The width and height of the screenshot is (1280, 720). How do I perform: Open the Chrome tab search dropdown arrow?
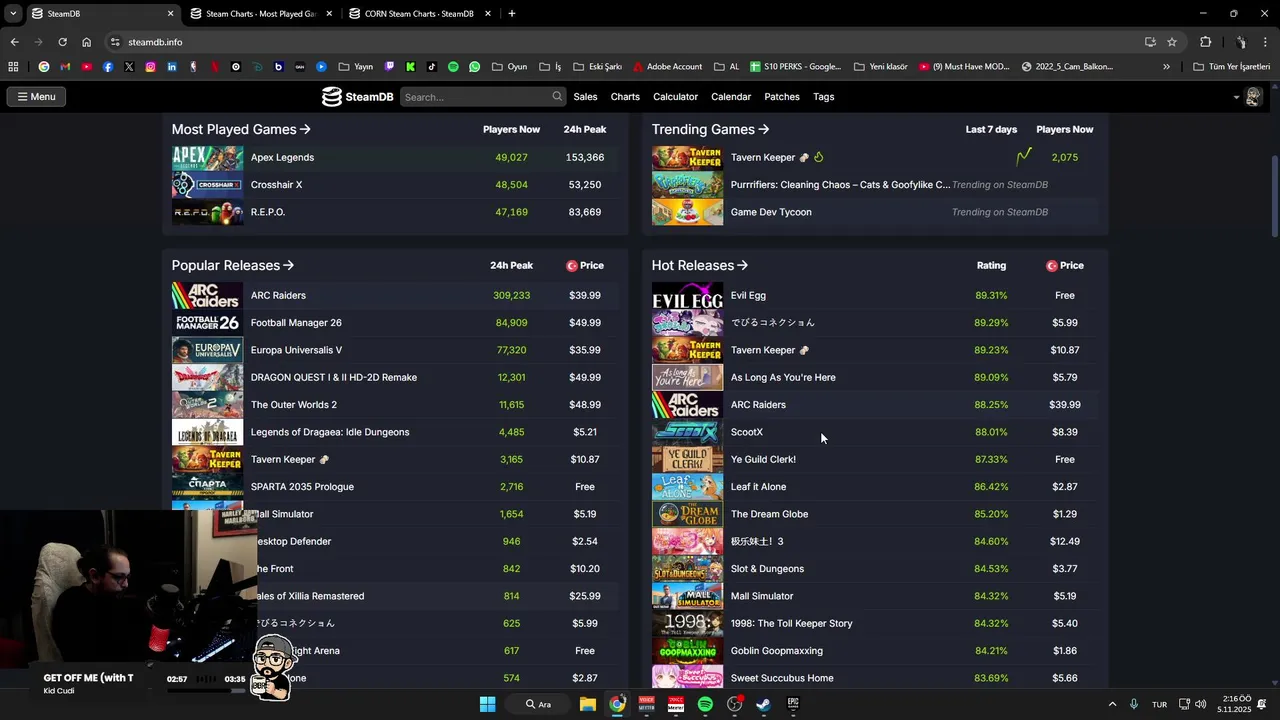click(13, 14)
